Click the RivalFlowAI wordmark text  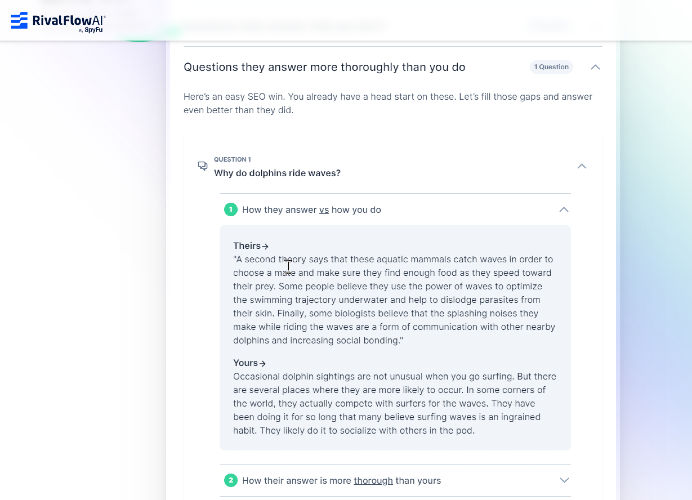[68, 20]
